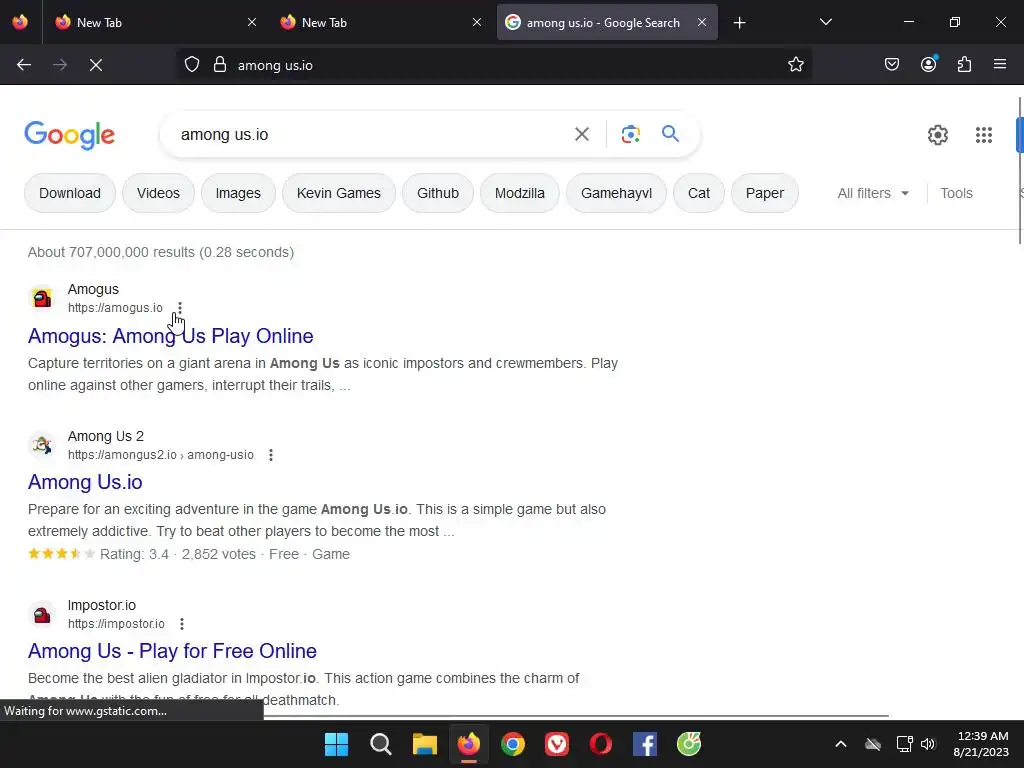Image resolution: width=1024 pixels, height=768 pixels.
Task: Switch to Videos results
Action: point(158,193)
